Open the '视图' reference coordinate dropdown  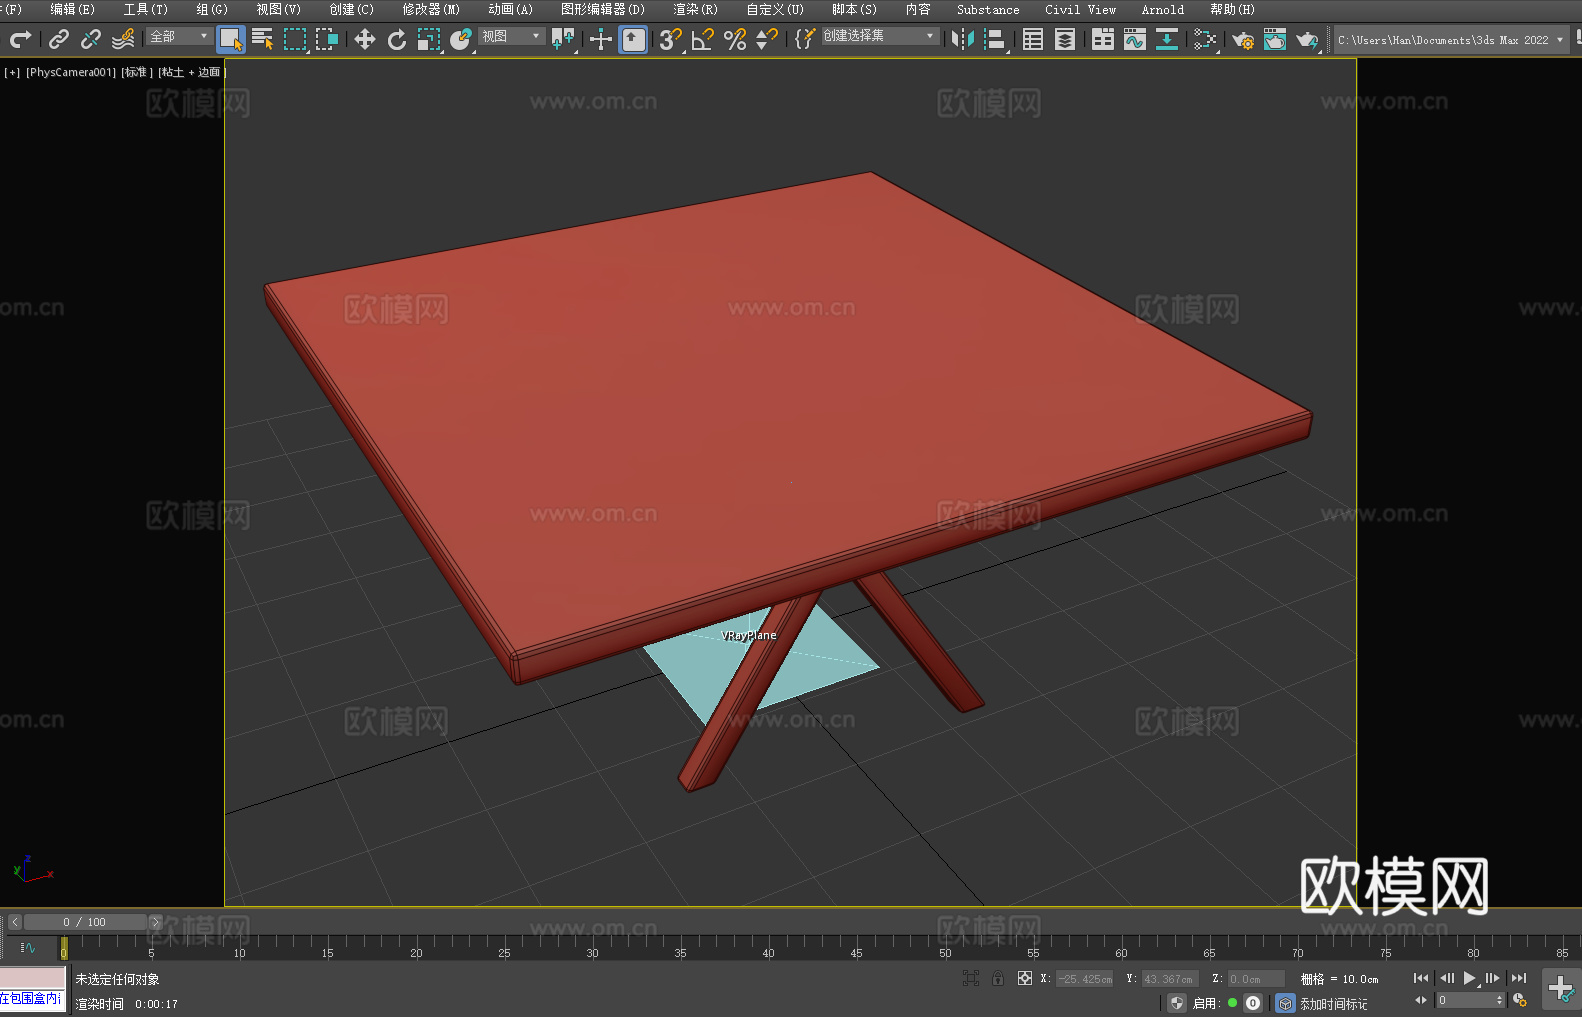(x=511, y=36)
